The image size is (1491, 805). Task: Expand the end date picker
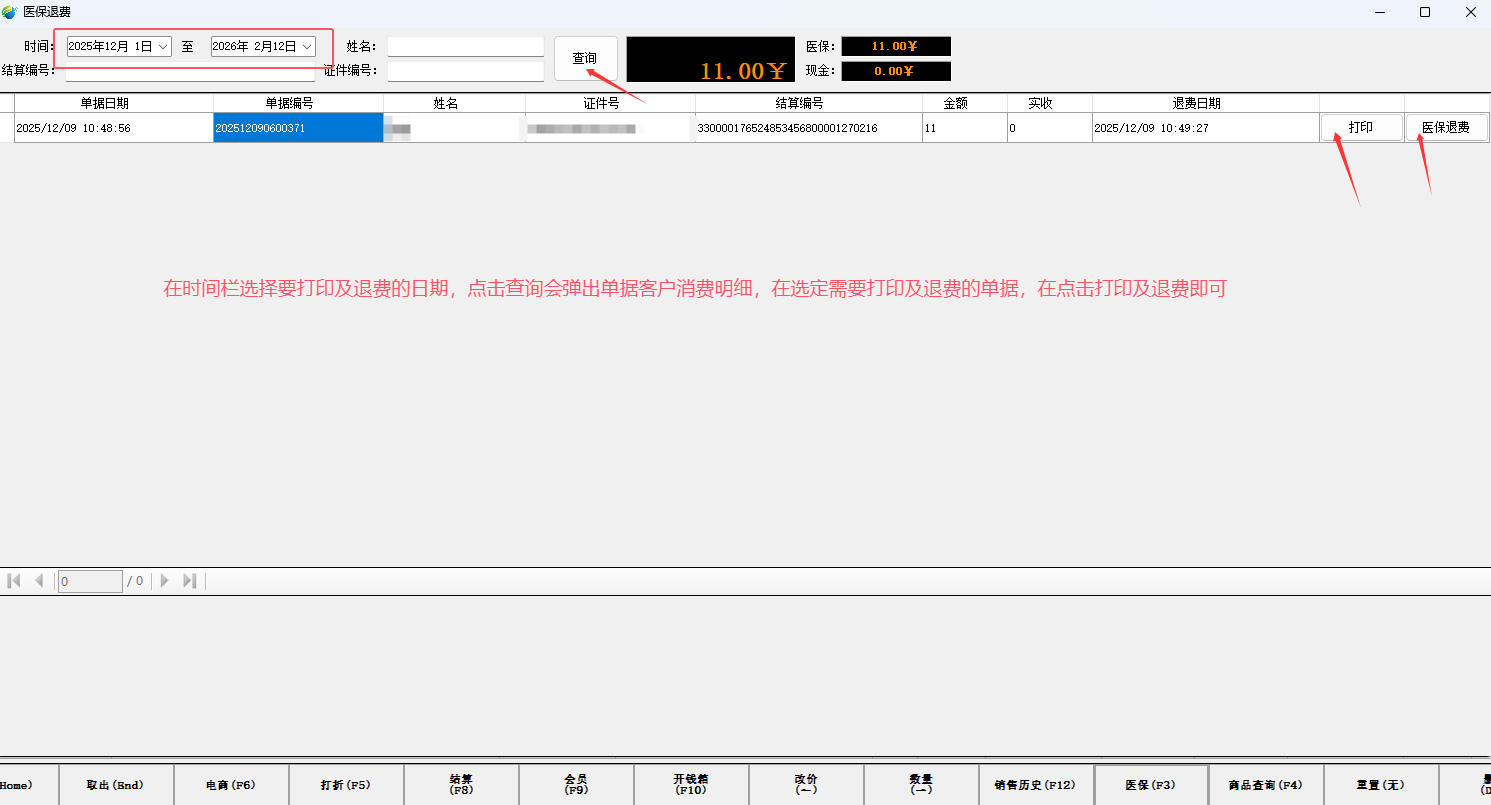coord(307,47)
